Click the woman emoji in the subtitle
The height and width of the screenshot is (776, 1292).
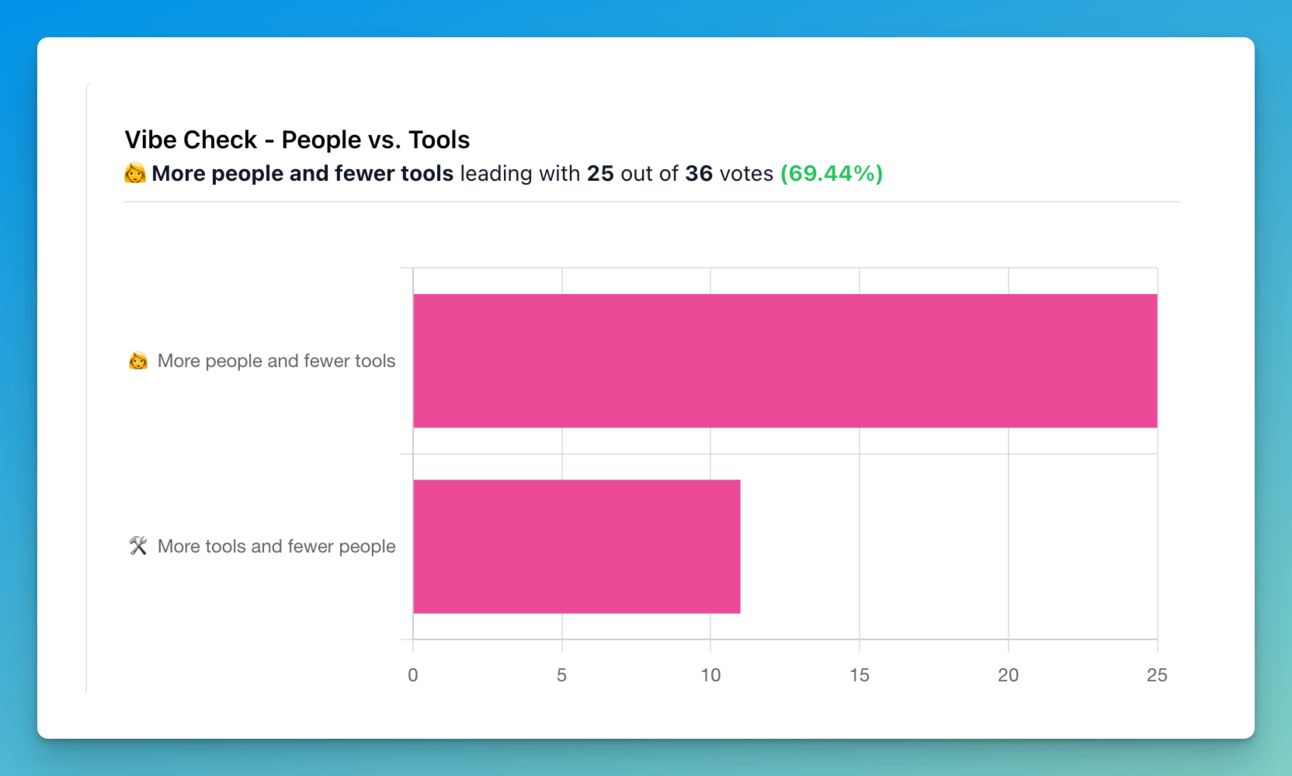(x=135, y=174)
